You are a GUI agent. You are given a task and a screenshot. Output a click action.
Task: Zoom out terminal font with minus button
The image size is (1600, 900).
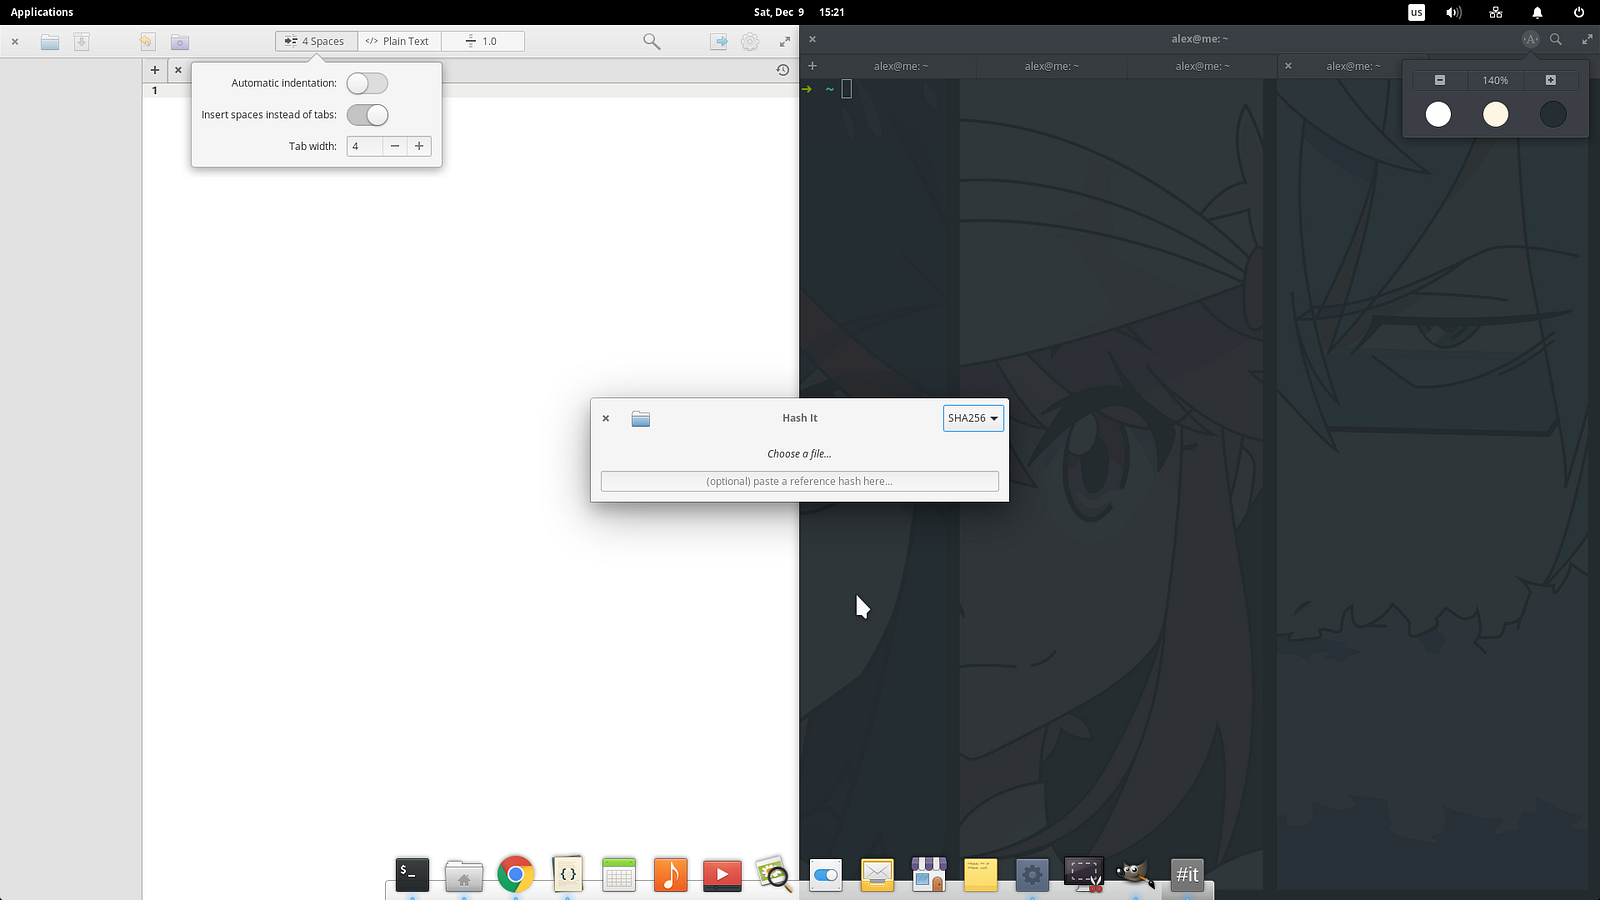tap(1440, 80)
